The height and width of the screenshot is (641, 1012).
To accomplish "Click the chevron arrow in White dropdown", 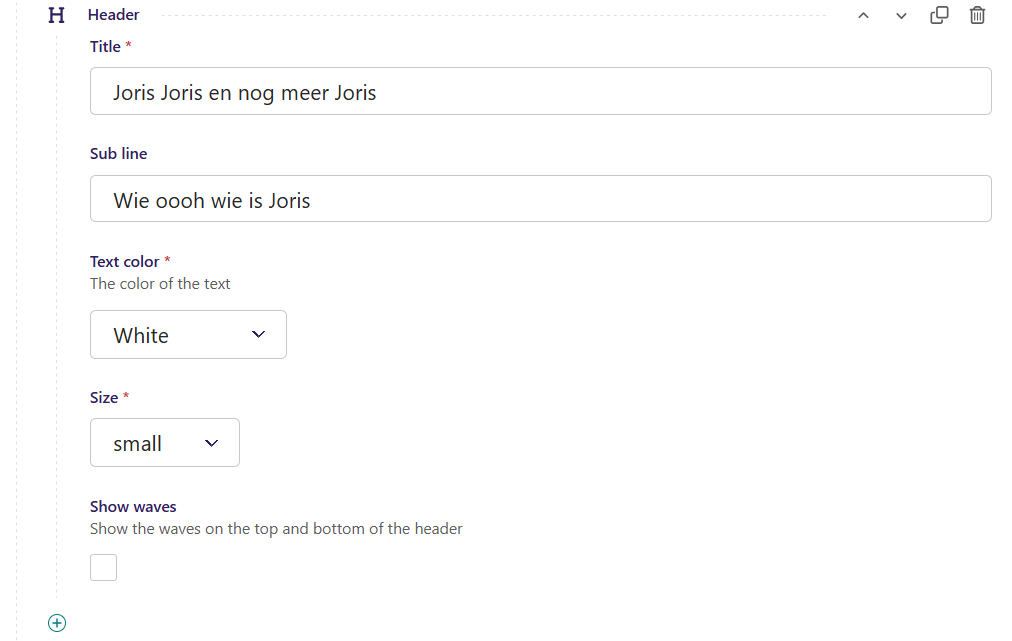I will (x=259, y=334).
